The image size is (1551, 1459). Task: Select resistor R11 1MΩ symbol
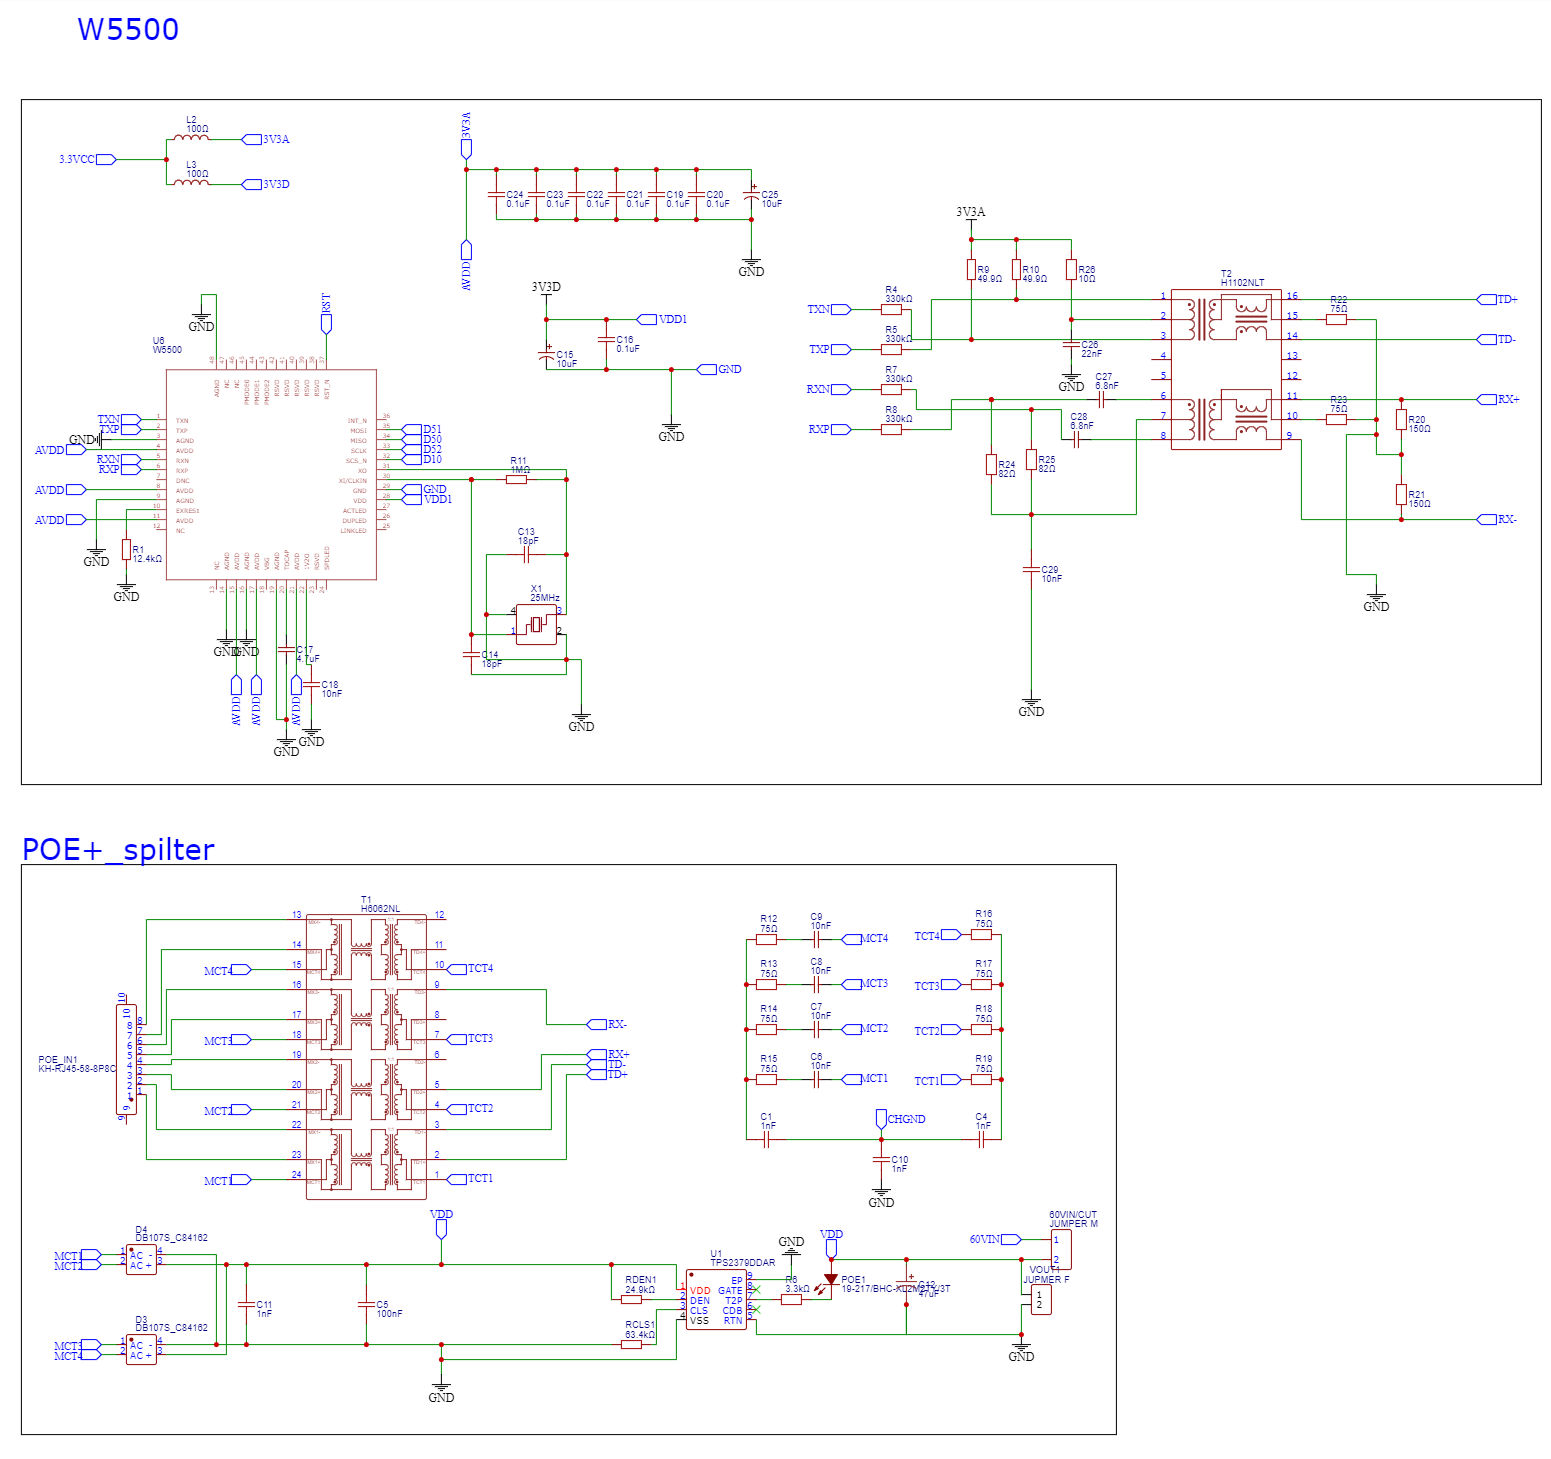coord(516,480)
